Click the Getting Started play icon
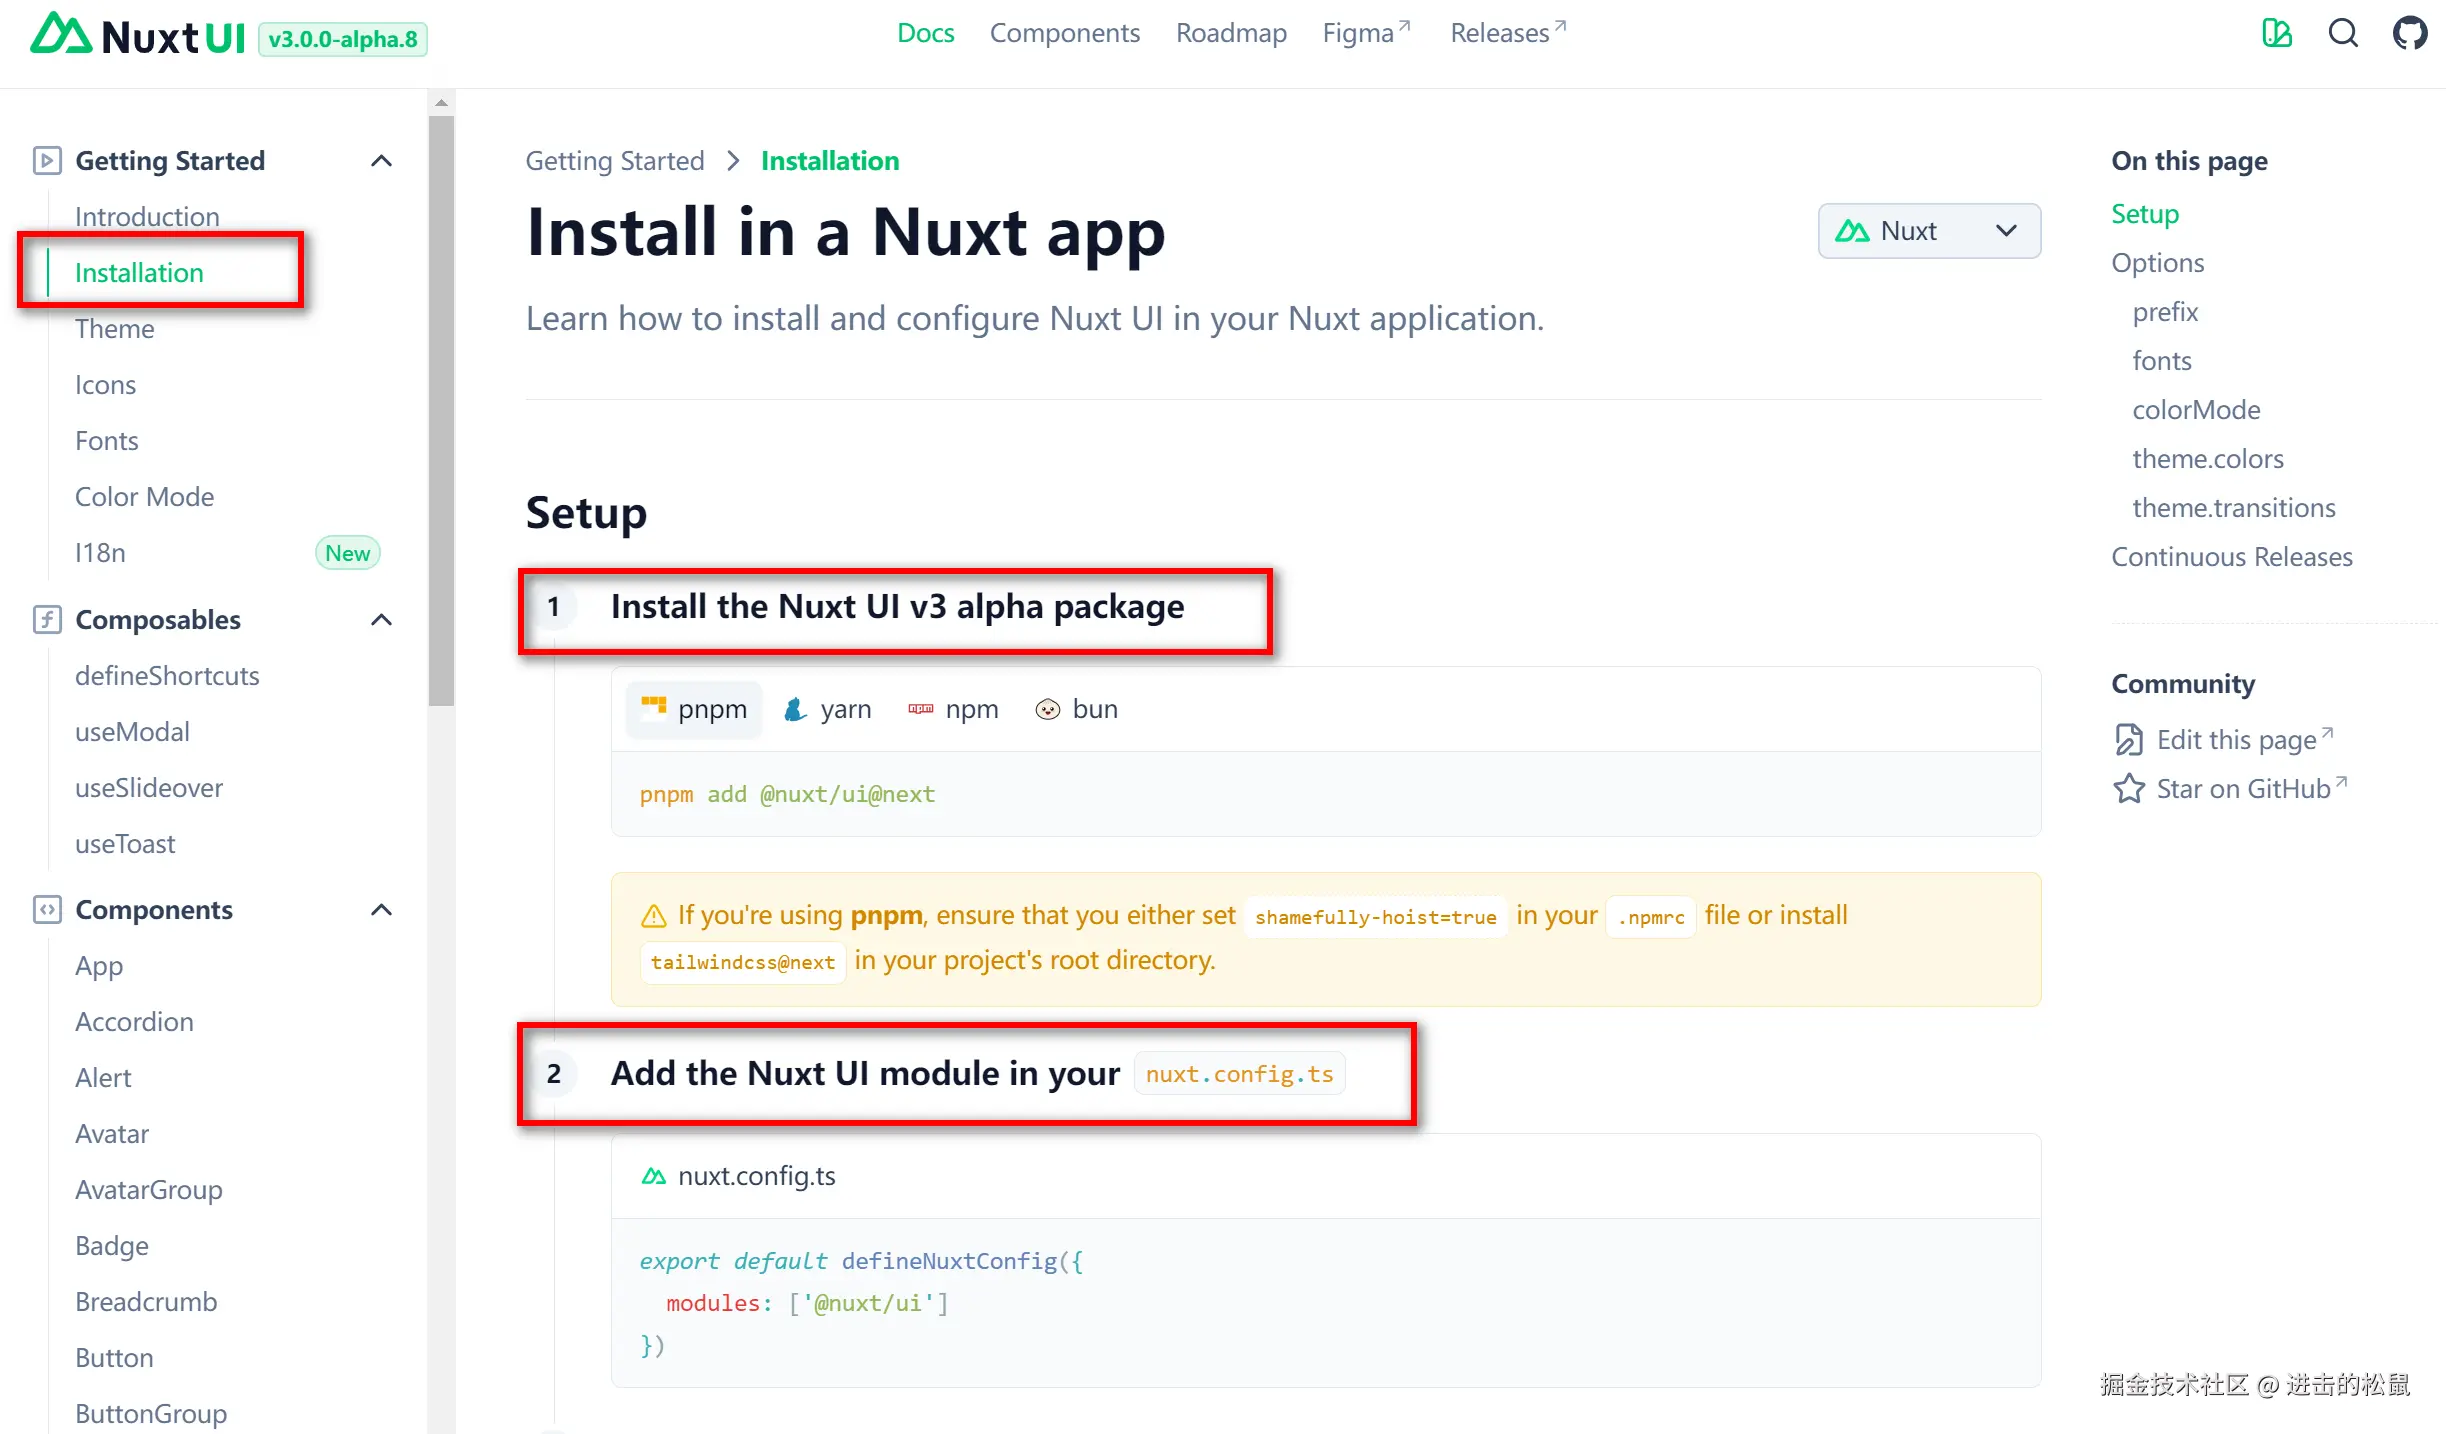2446x1434 pixels. (x=46, y=161)
